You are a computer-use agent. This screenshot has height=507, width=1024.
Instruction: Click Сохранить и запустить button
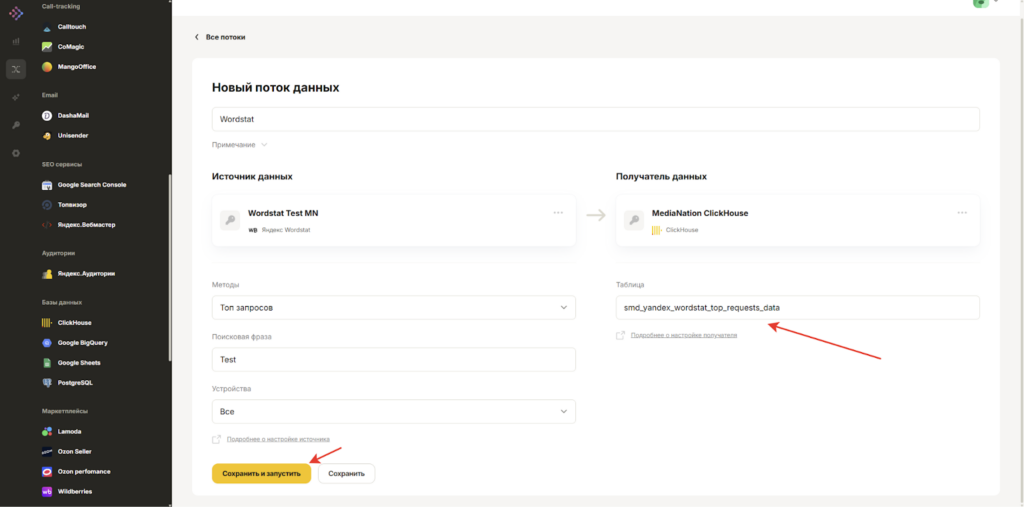261,474
